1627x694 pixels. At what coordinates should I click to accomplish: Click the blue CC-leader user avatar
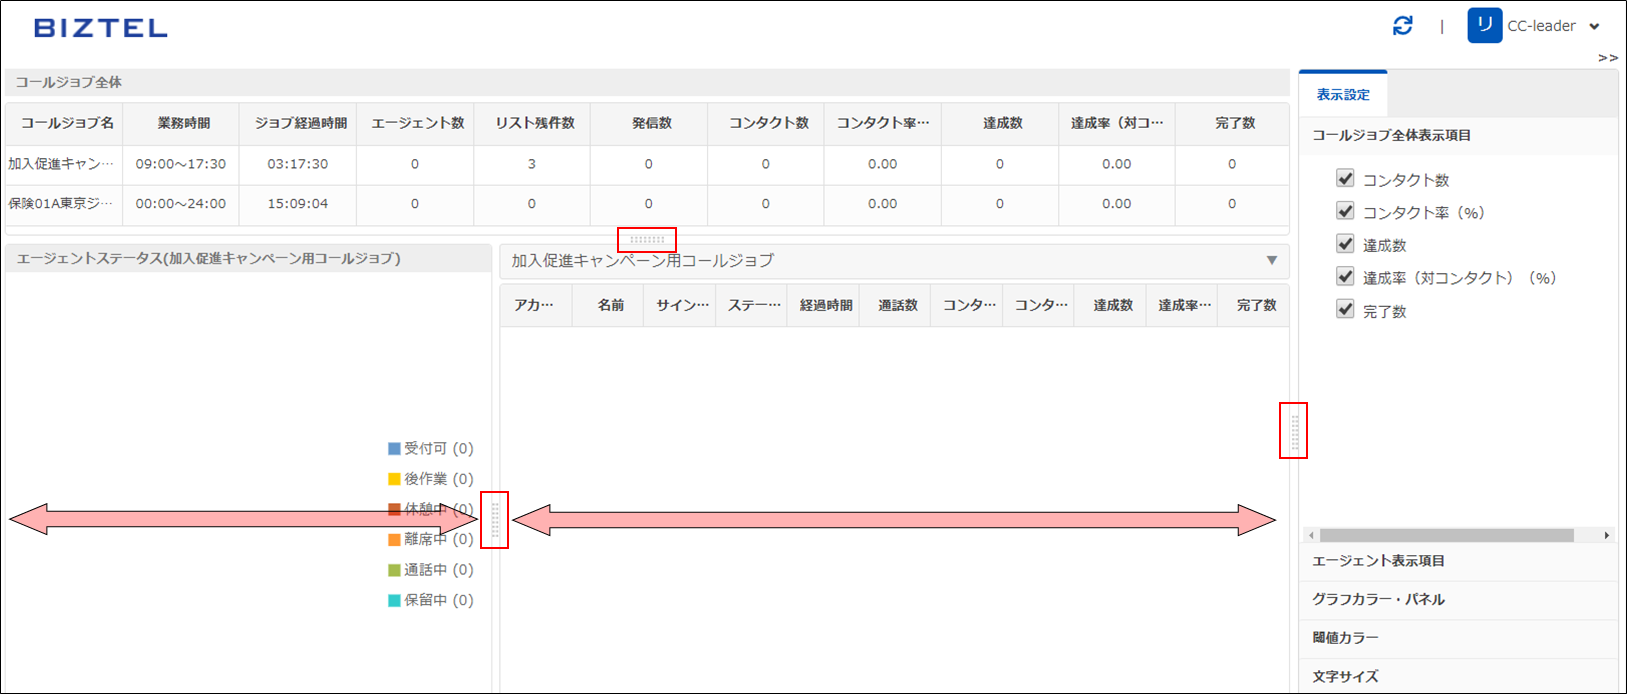pos(1484,26)
